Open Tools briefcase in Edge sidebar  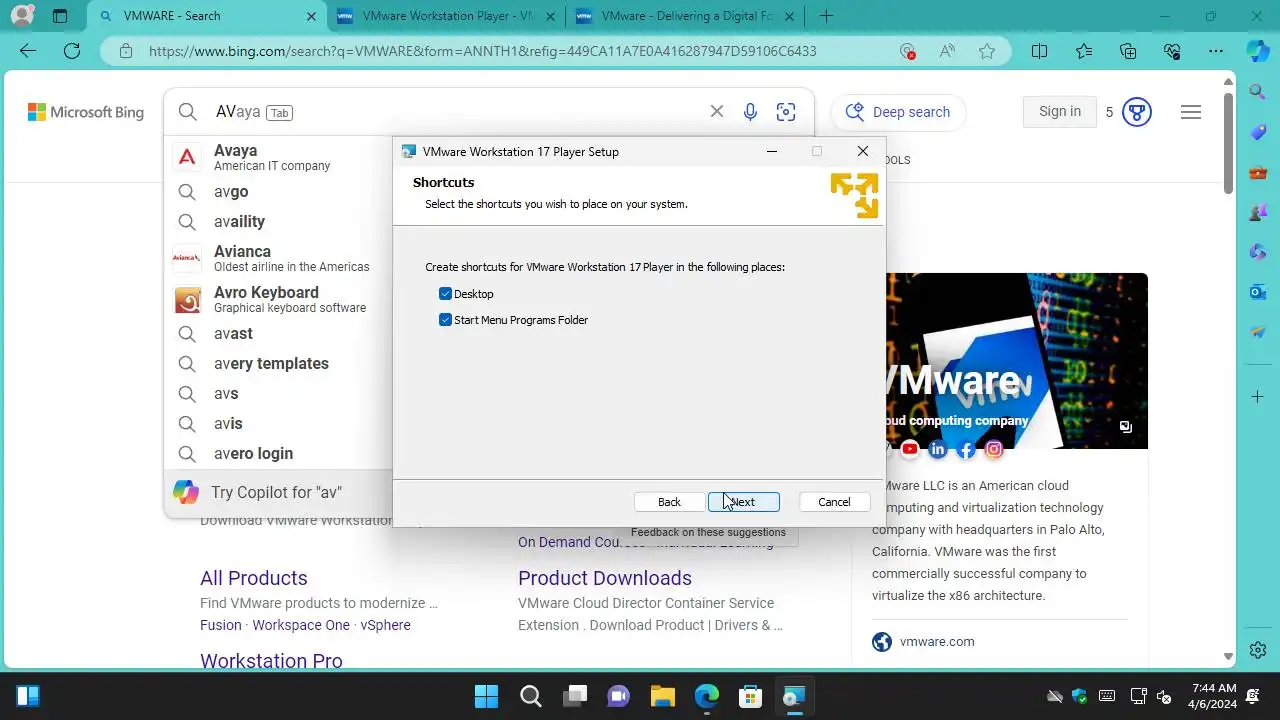coord(1258,172)
